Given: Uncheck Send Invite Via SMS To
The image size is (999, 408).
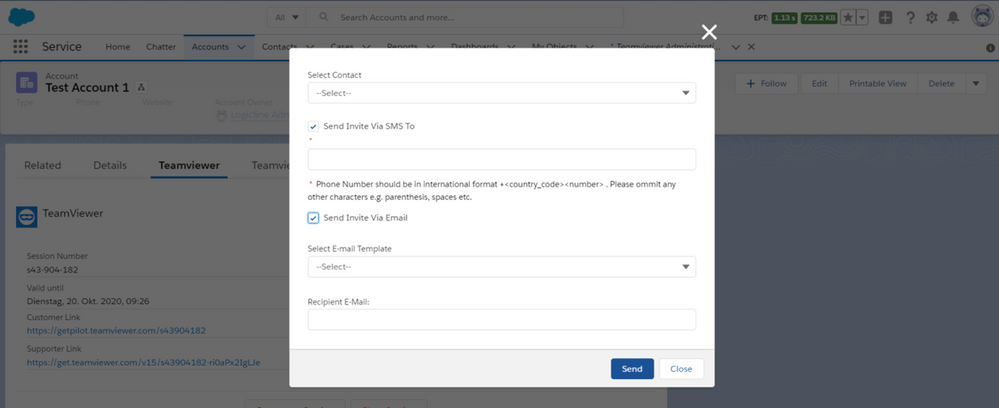Looking at the screenshot, I should pyautogui.click(x=313, y=126).
